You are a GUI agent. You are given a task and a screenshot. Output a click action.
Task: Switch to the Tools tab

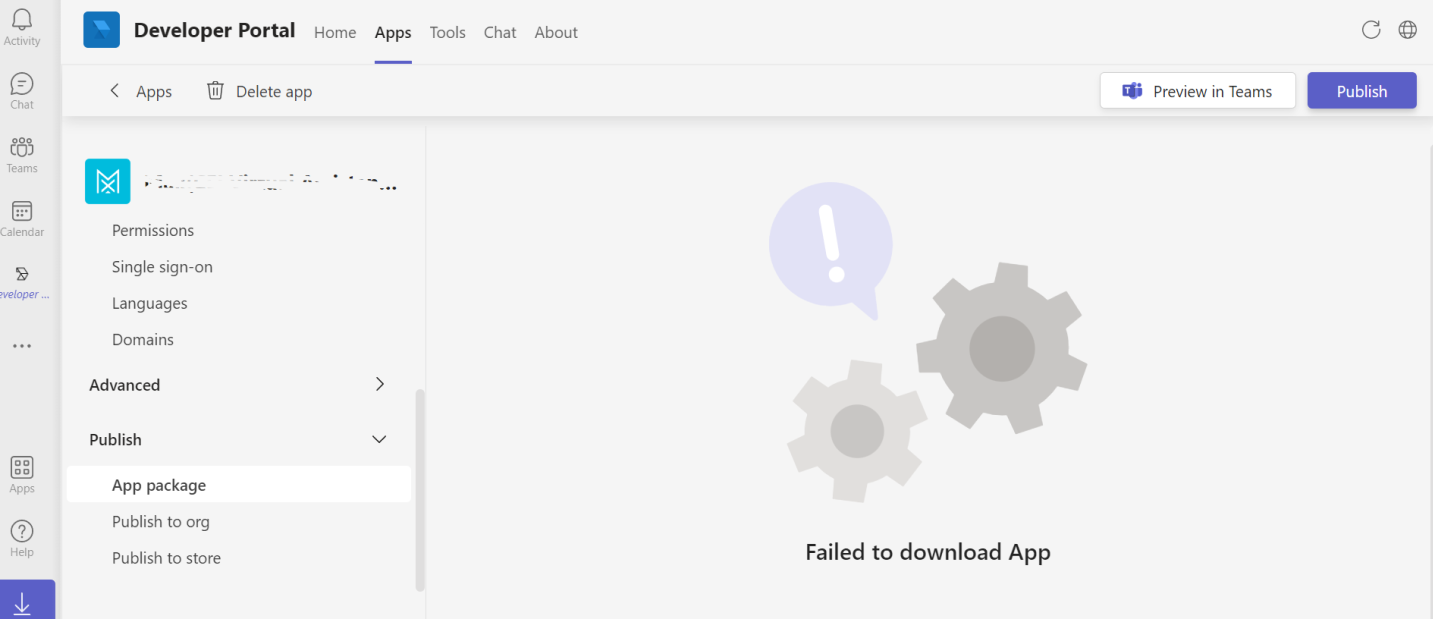[447, 32]
